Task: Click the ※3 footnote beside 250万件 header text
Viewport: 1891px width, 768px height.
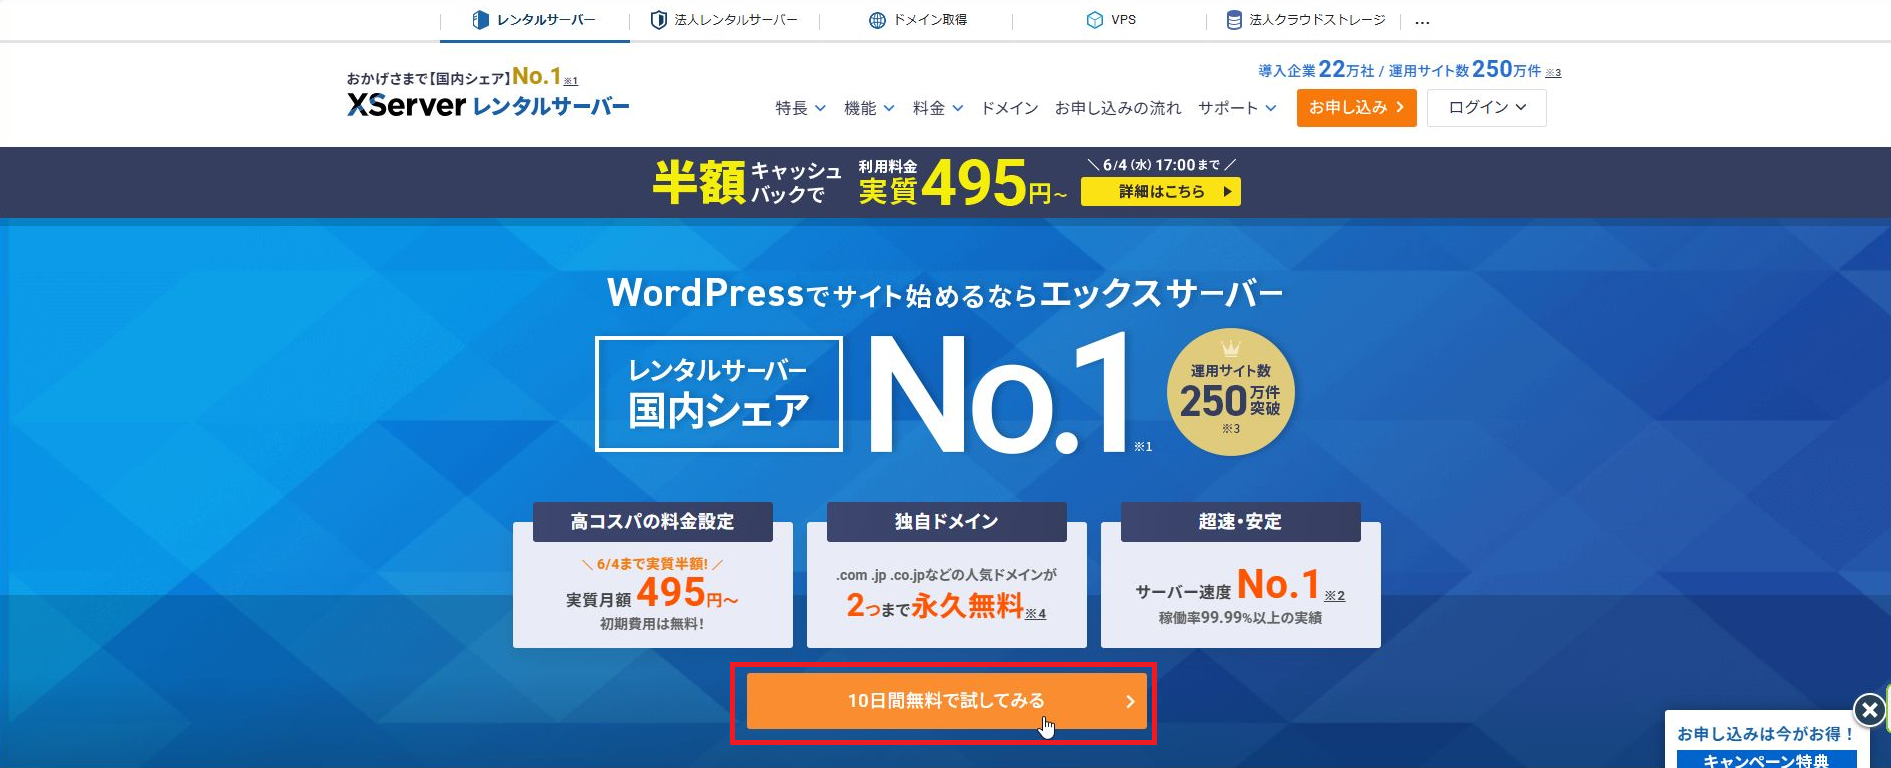Action: tap(1553, 72)
